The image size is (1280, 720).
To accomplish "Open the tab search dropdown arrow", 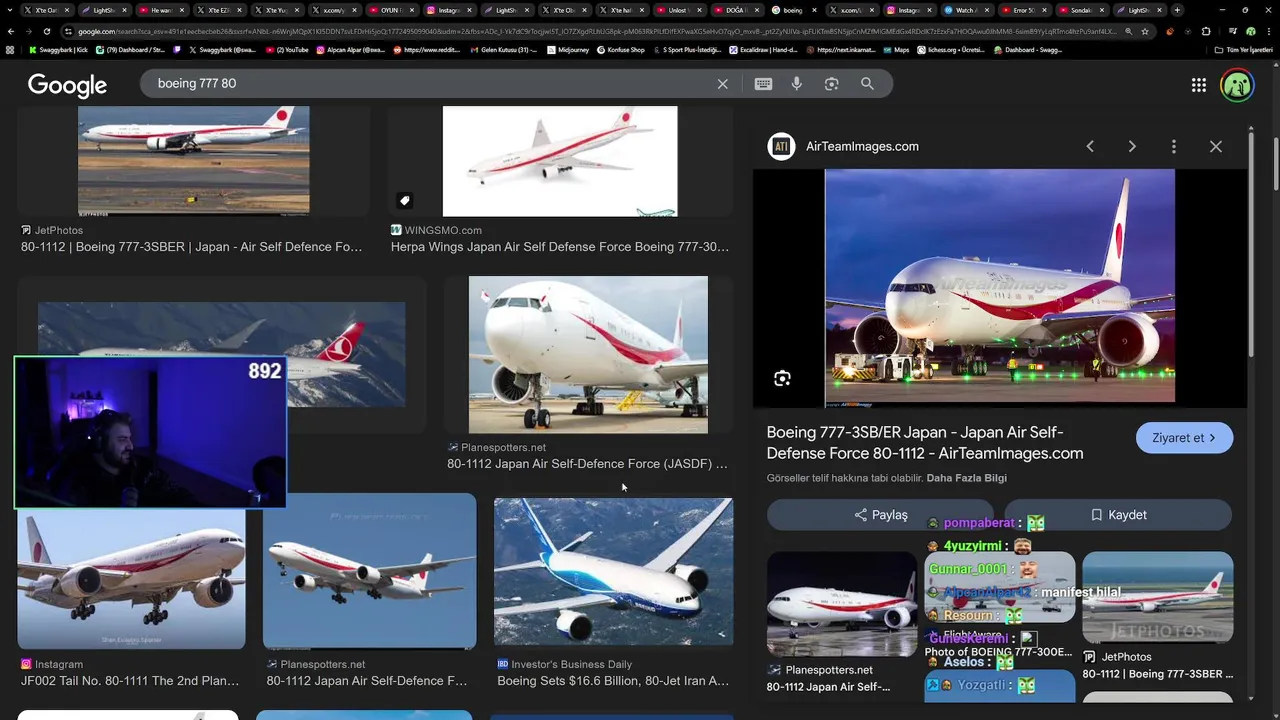I will [x=10, y=10].
